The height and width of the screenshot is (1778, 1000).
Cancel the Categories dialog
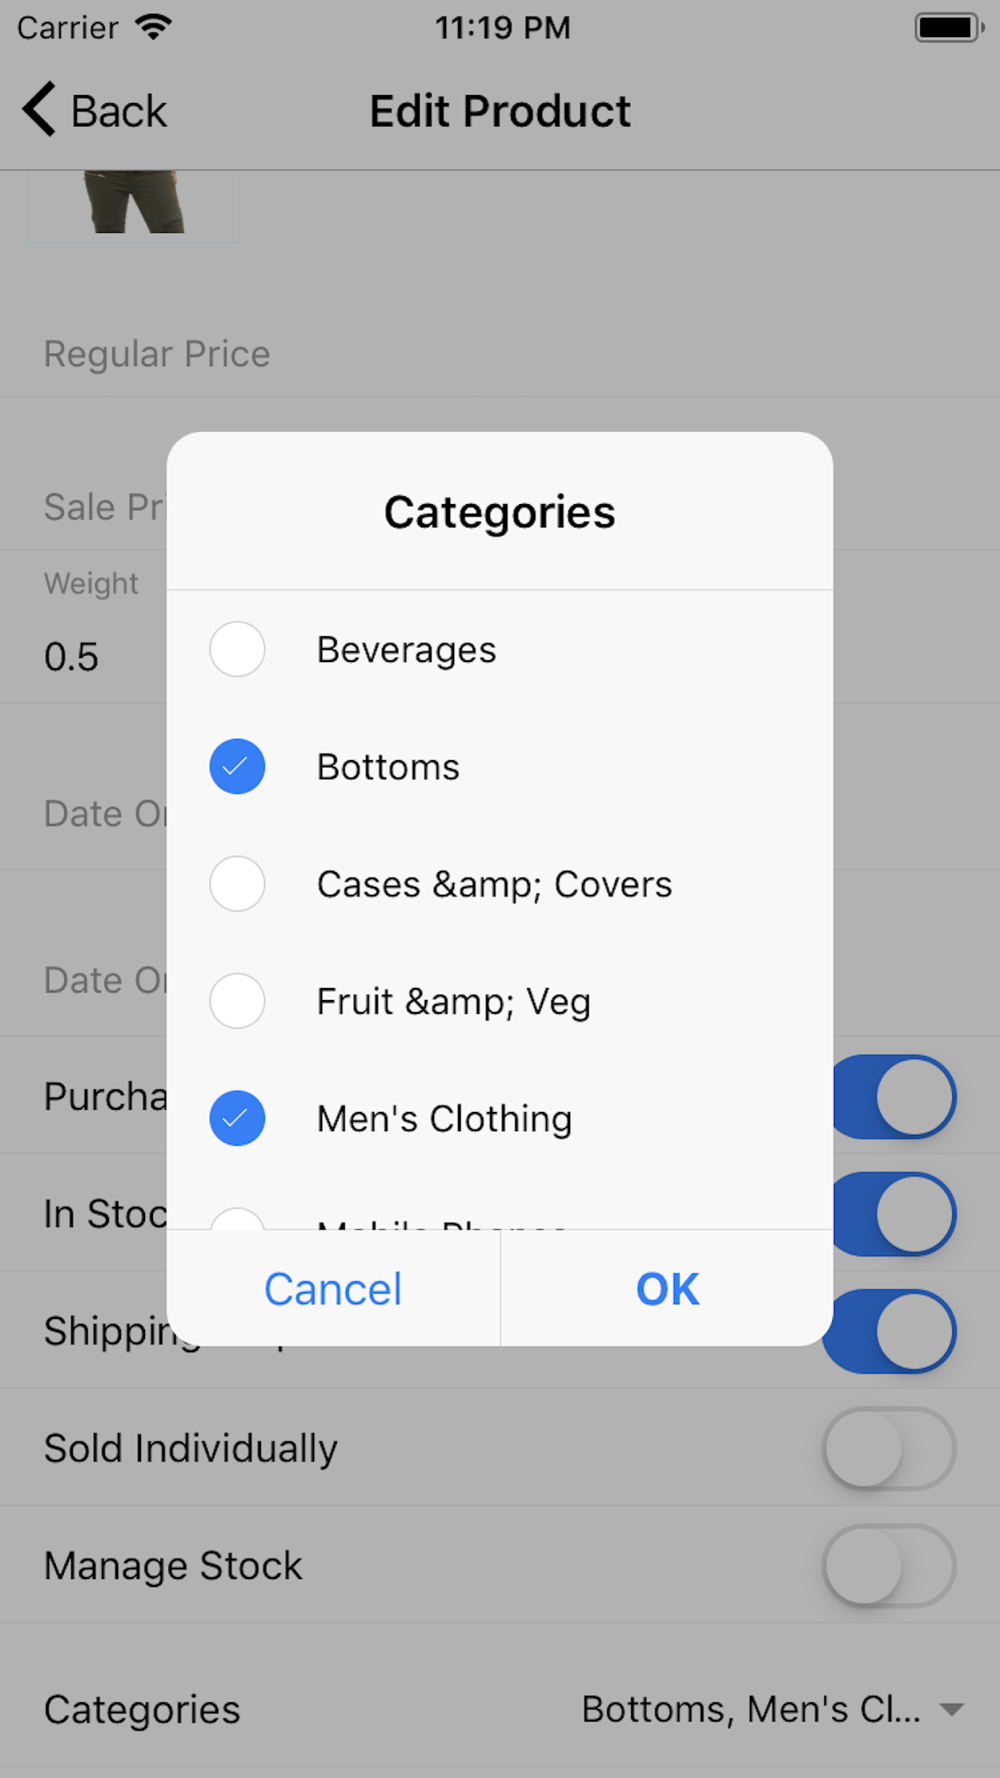tap(333, 1288)
